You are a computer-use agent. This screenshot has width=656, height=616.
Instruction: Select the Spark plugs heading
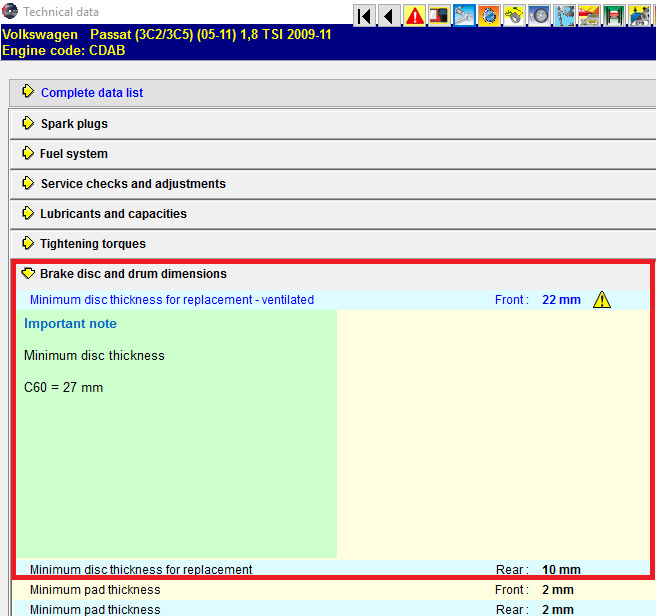tap(74, 124)
